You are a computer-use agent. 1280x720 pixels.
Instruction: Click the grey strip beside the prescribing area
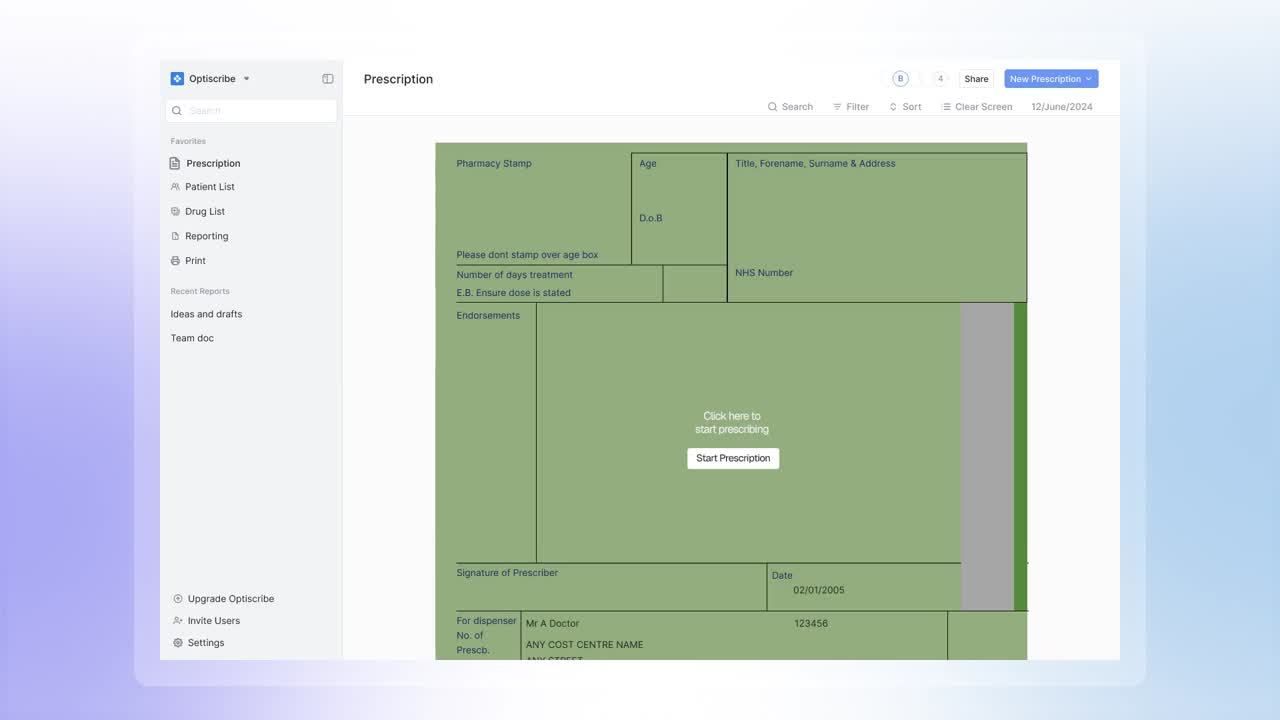coord(987,456)
